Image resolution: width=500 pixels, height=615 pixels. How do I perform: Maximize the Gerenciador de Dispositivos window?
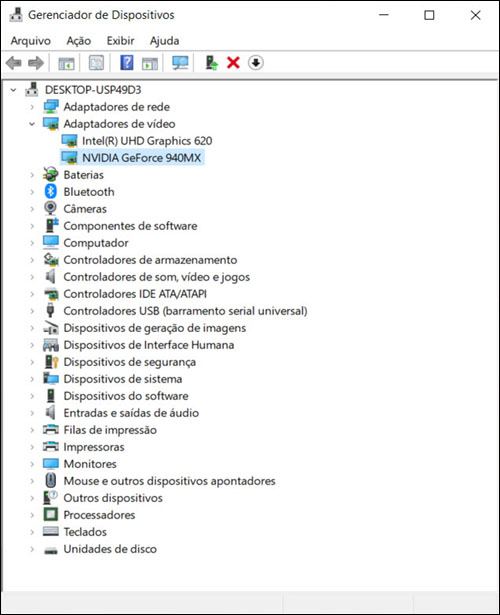click(429, 15)
